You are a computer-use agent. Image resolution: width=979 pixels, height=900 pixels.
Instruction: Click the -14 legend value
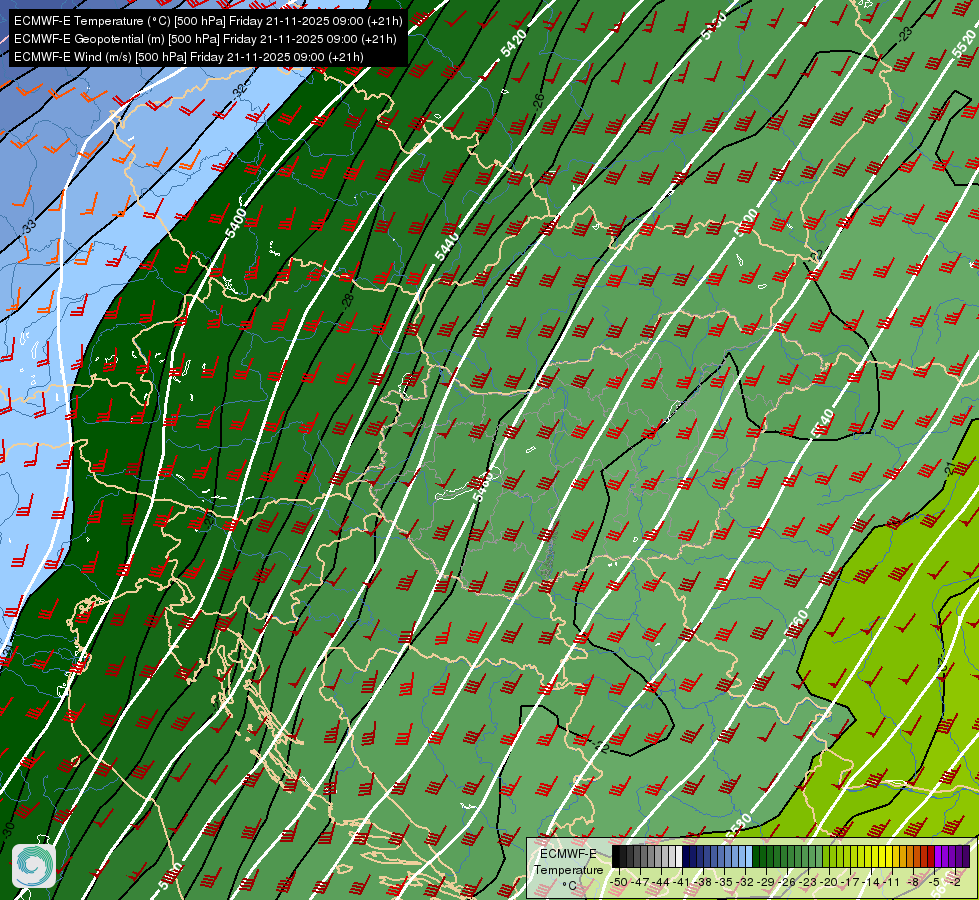tap(870, 882)
